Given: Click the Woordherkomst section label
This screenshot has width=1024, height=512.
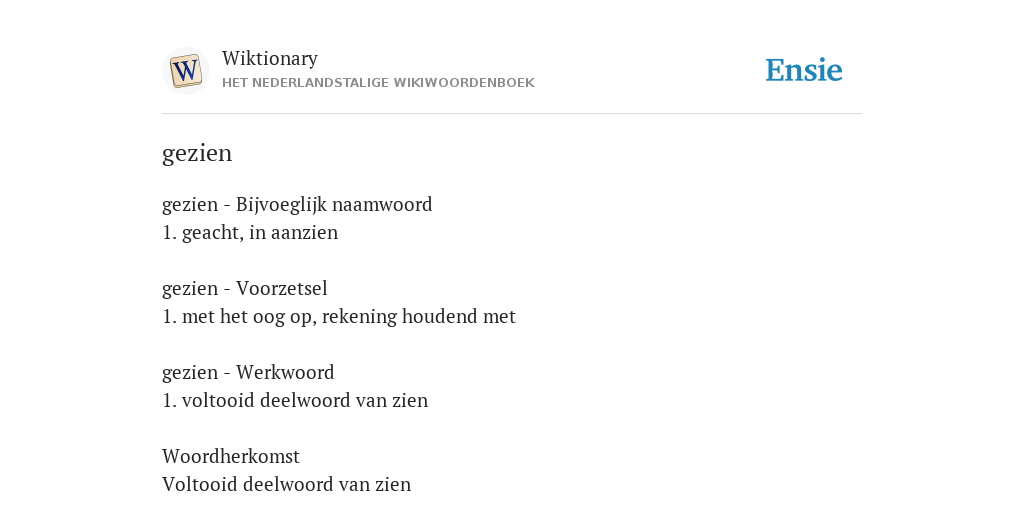Looking at the screenshot, I should 231,456.
